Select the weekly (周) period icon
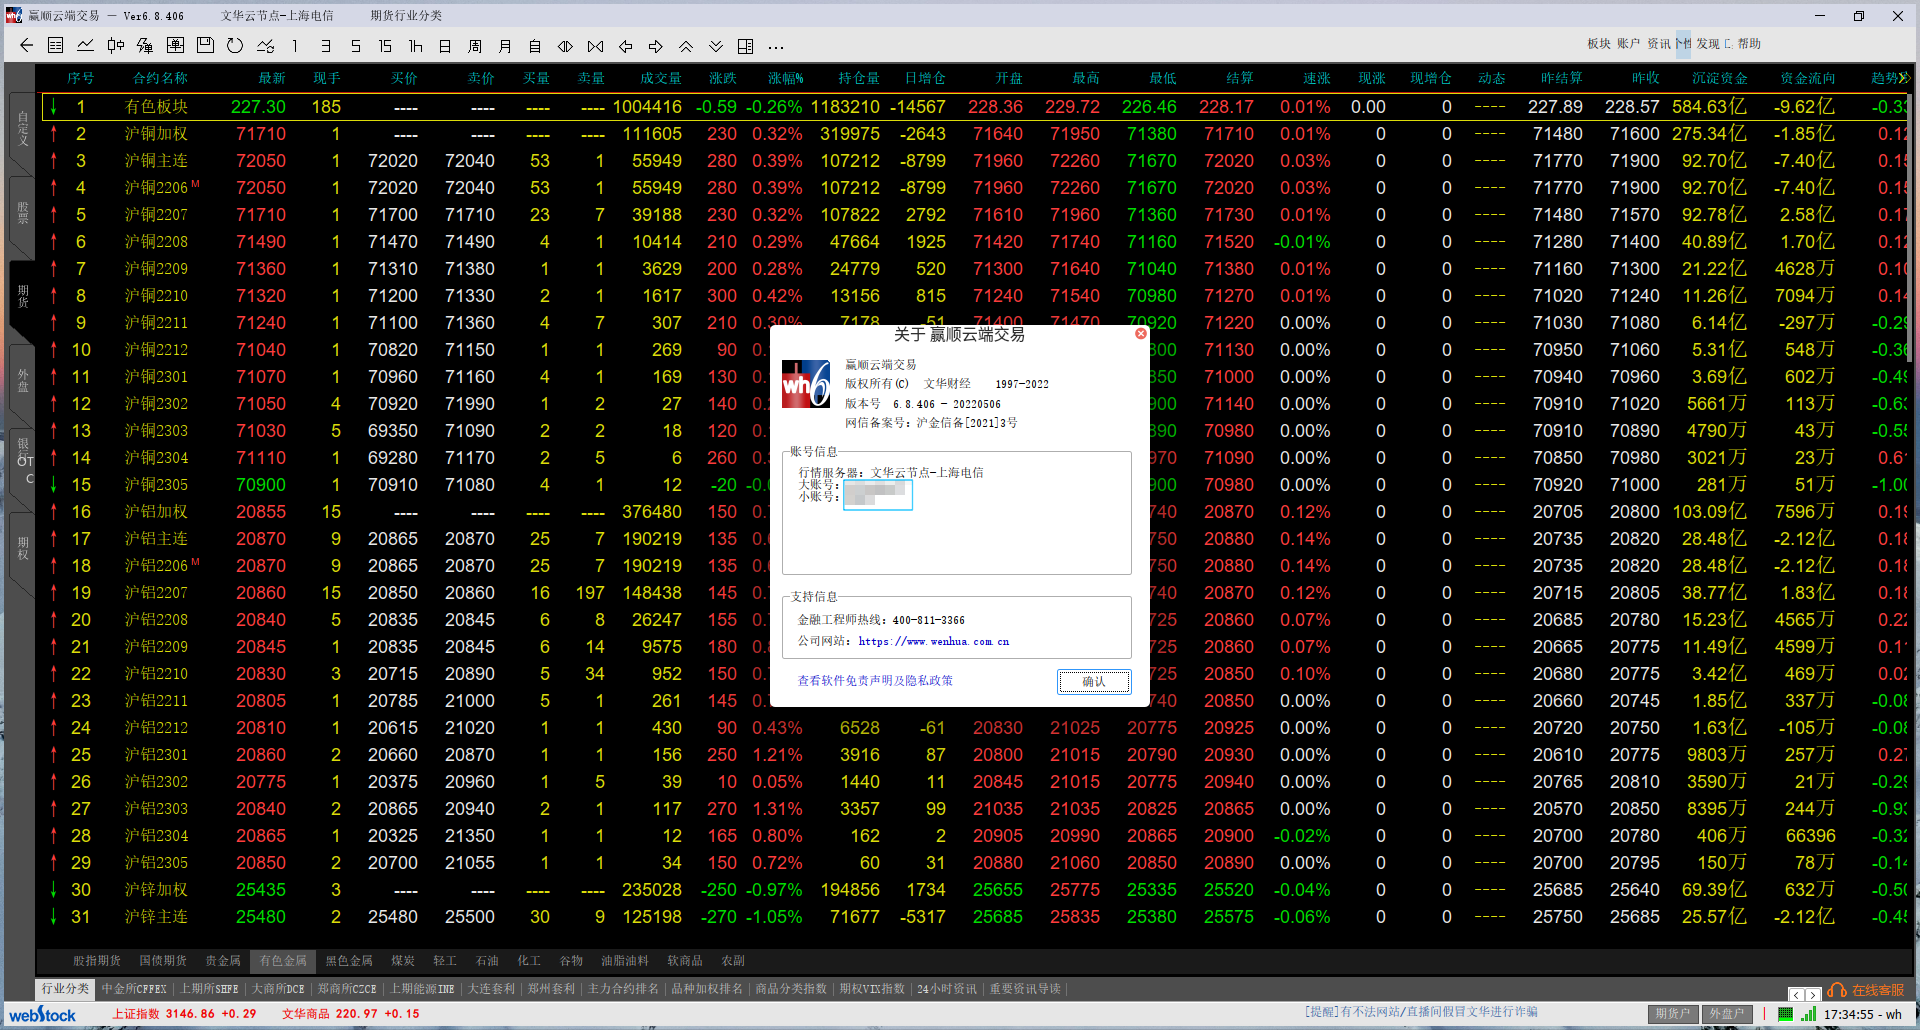Viewport: 1920px width, 1030px height. point(473,46)
